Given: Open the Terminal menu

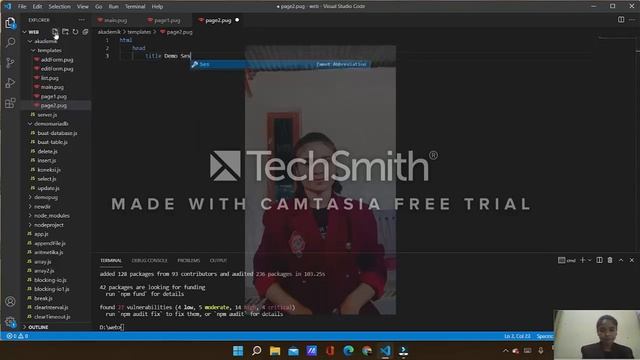Looking at the screenshot, I should (x=135, y=7).
